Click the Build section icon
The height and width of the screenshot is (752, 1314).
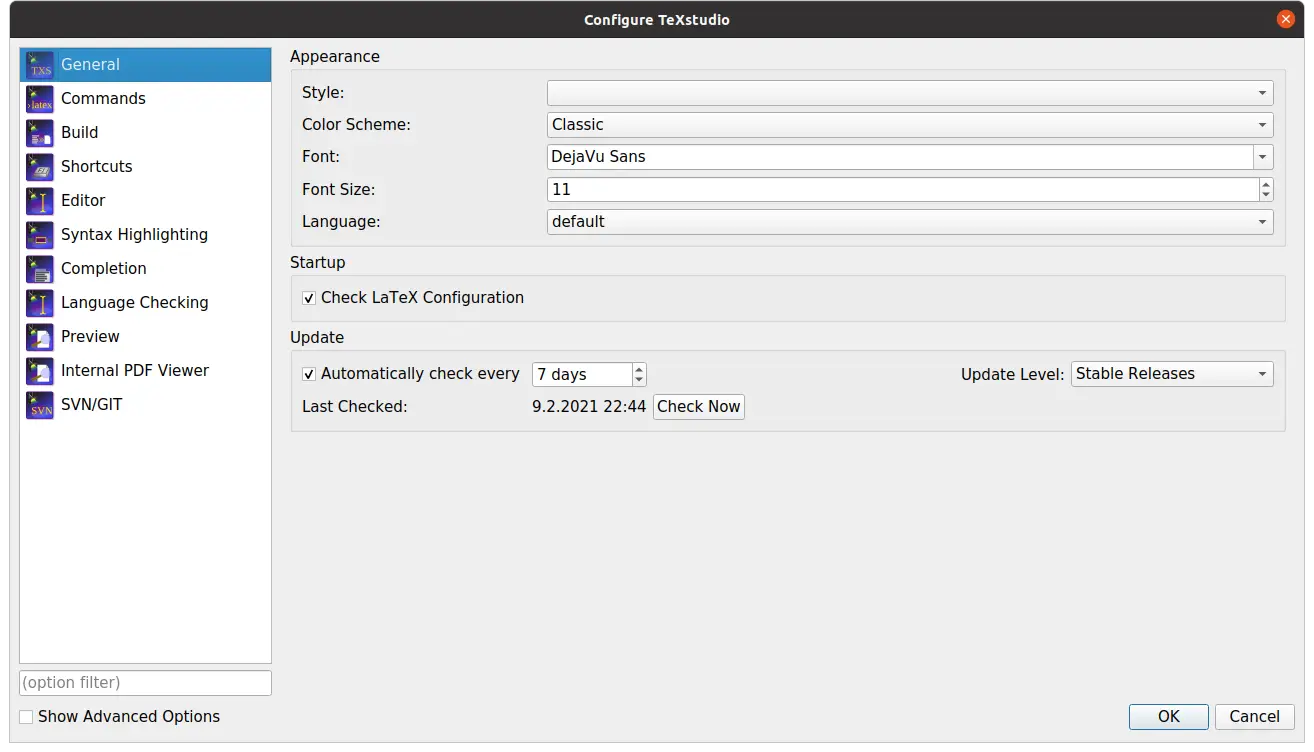pyautogui.click(x=40, y=133)
